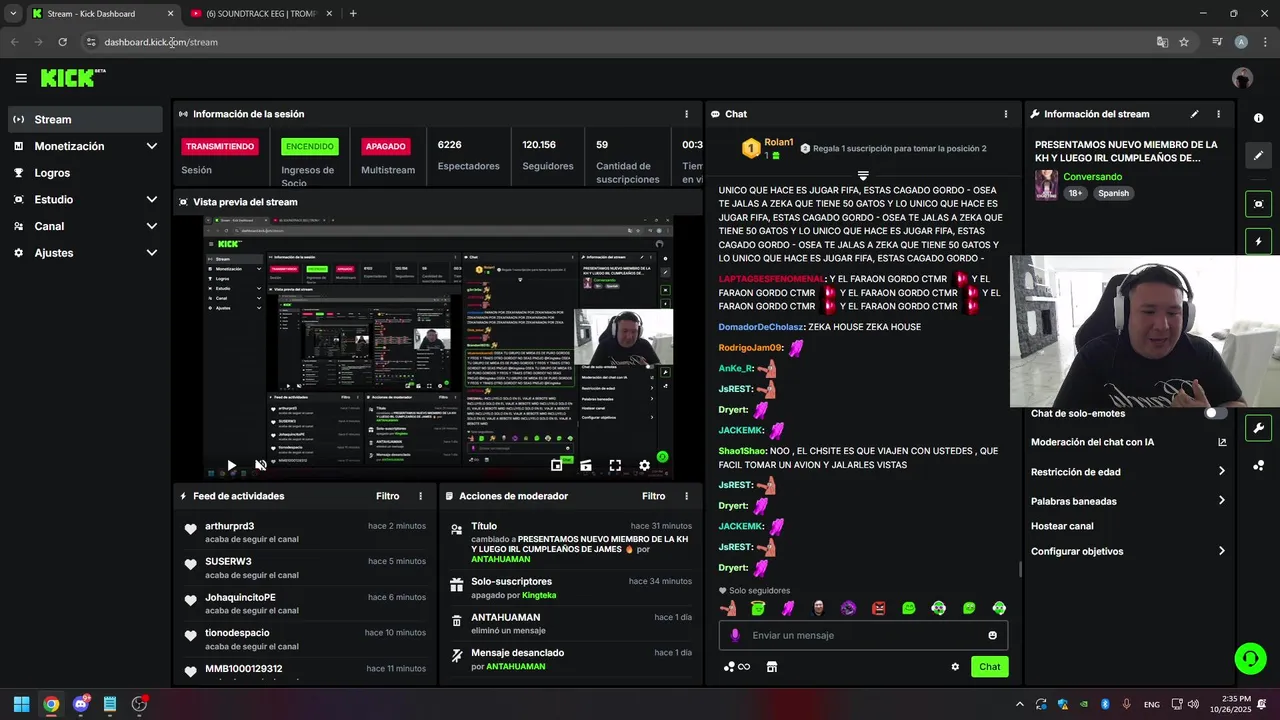Open Acciones de moderador three-dot menu
Viewport: 1280px width, 720px height.
point(686,496)
